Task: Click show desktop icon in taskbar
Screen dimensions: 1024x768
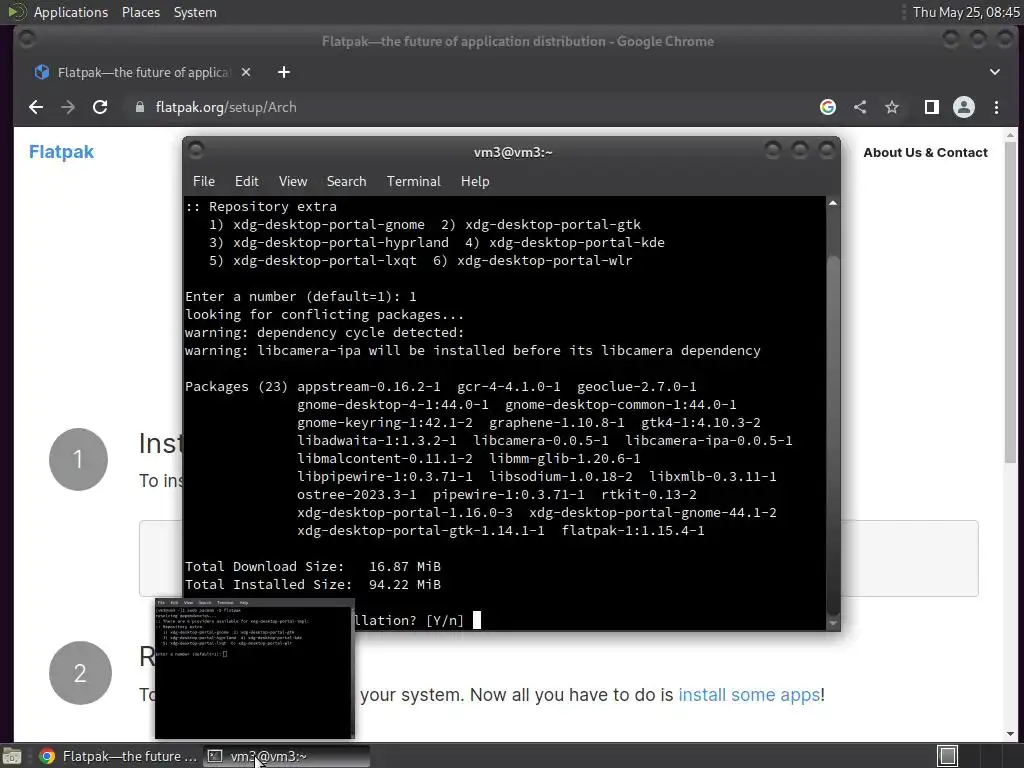Action: 12,756
